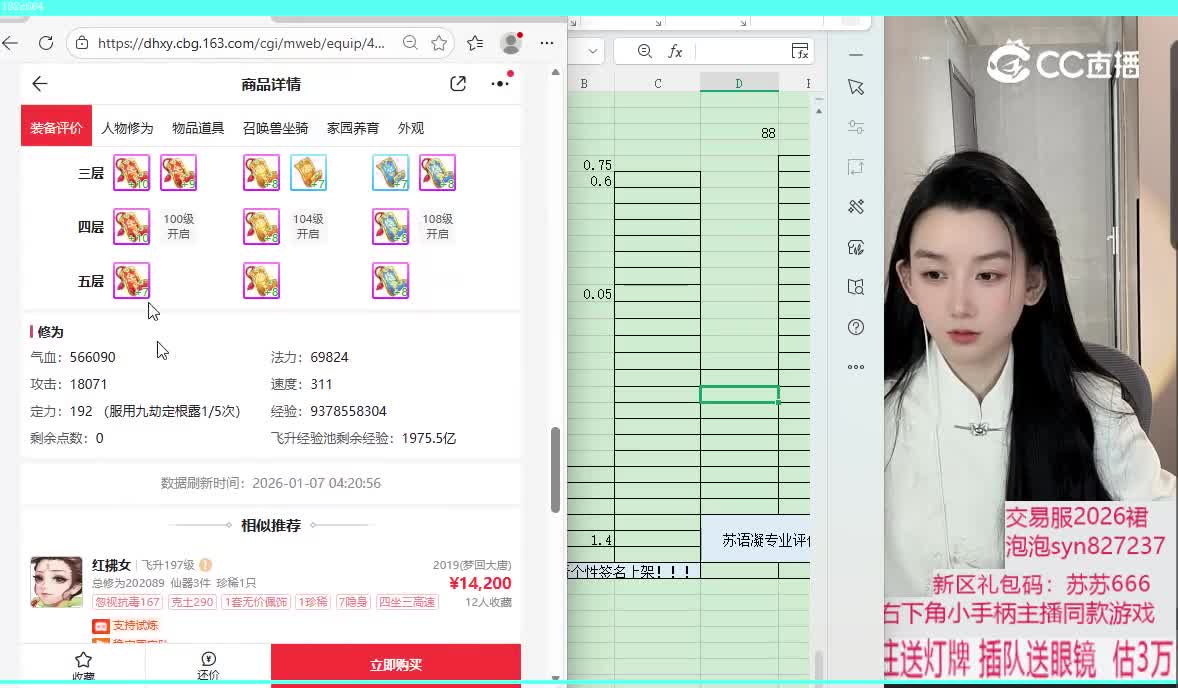Select the 装备评价 tab

coord(56,128)
